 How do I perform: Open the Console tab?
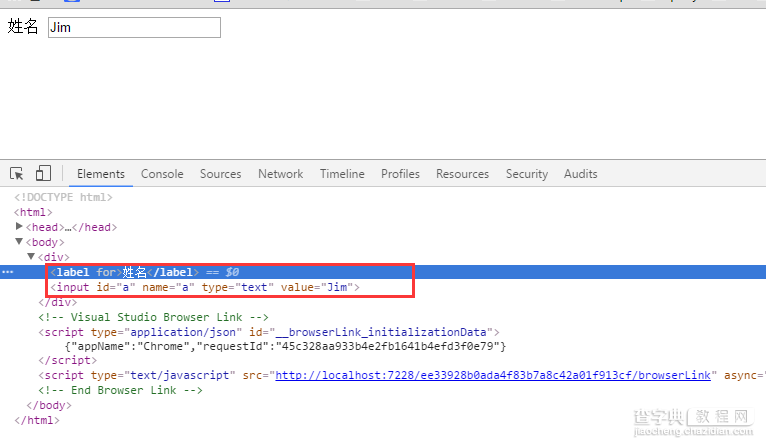[x=162, y=174]
